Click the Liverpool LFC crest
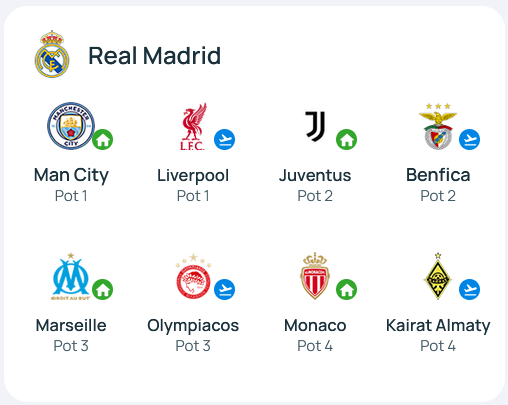This screenshot has height=405, width=508. (x=193, y=126)
